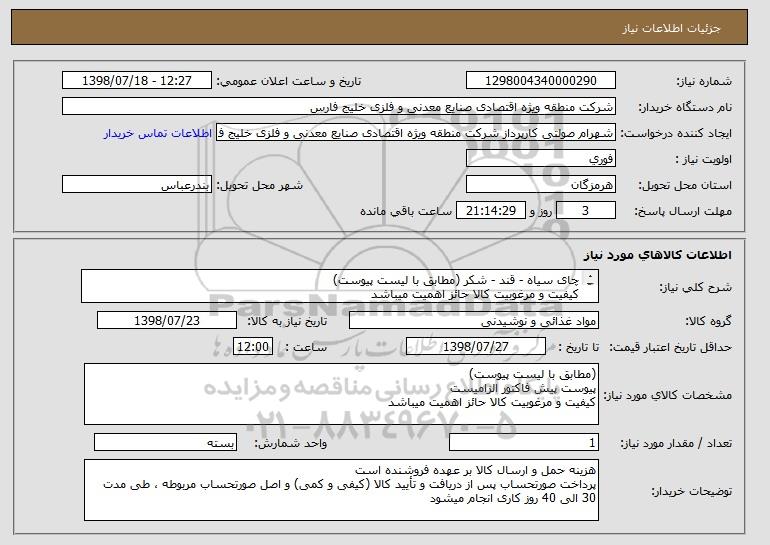The width and height of the screenshot is (770, 545).
Task: Click the time field showing 12:00
Action: (x=253, y=347)
